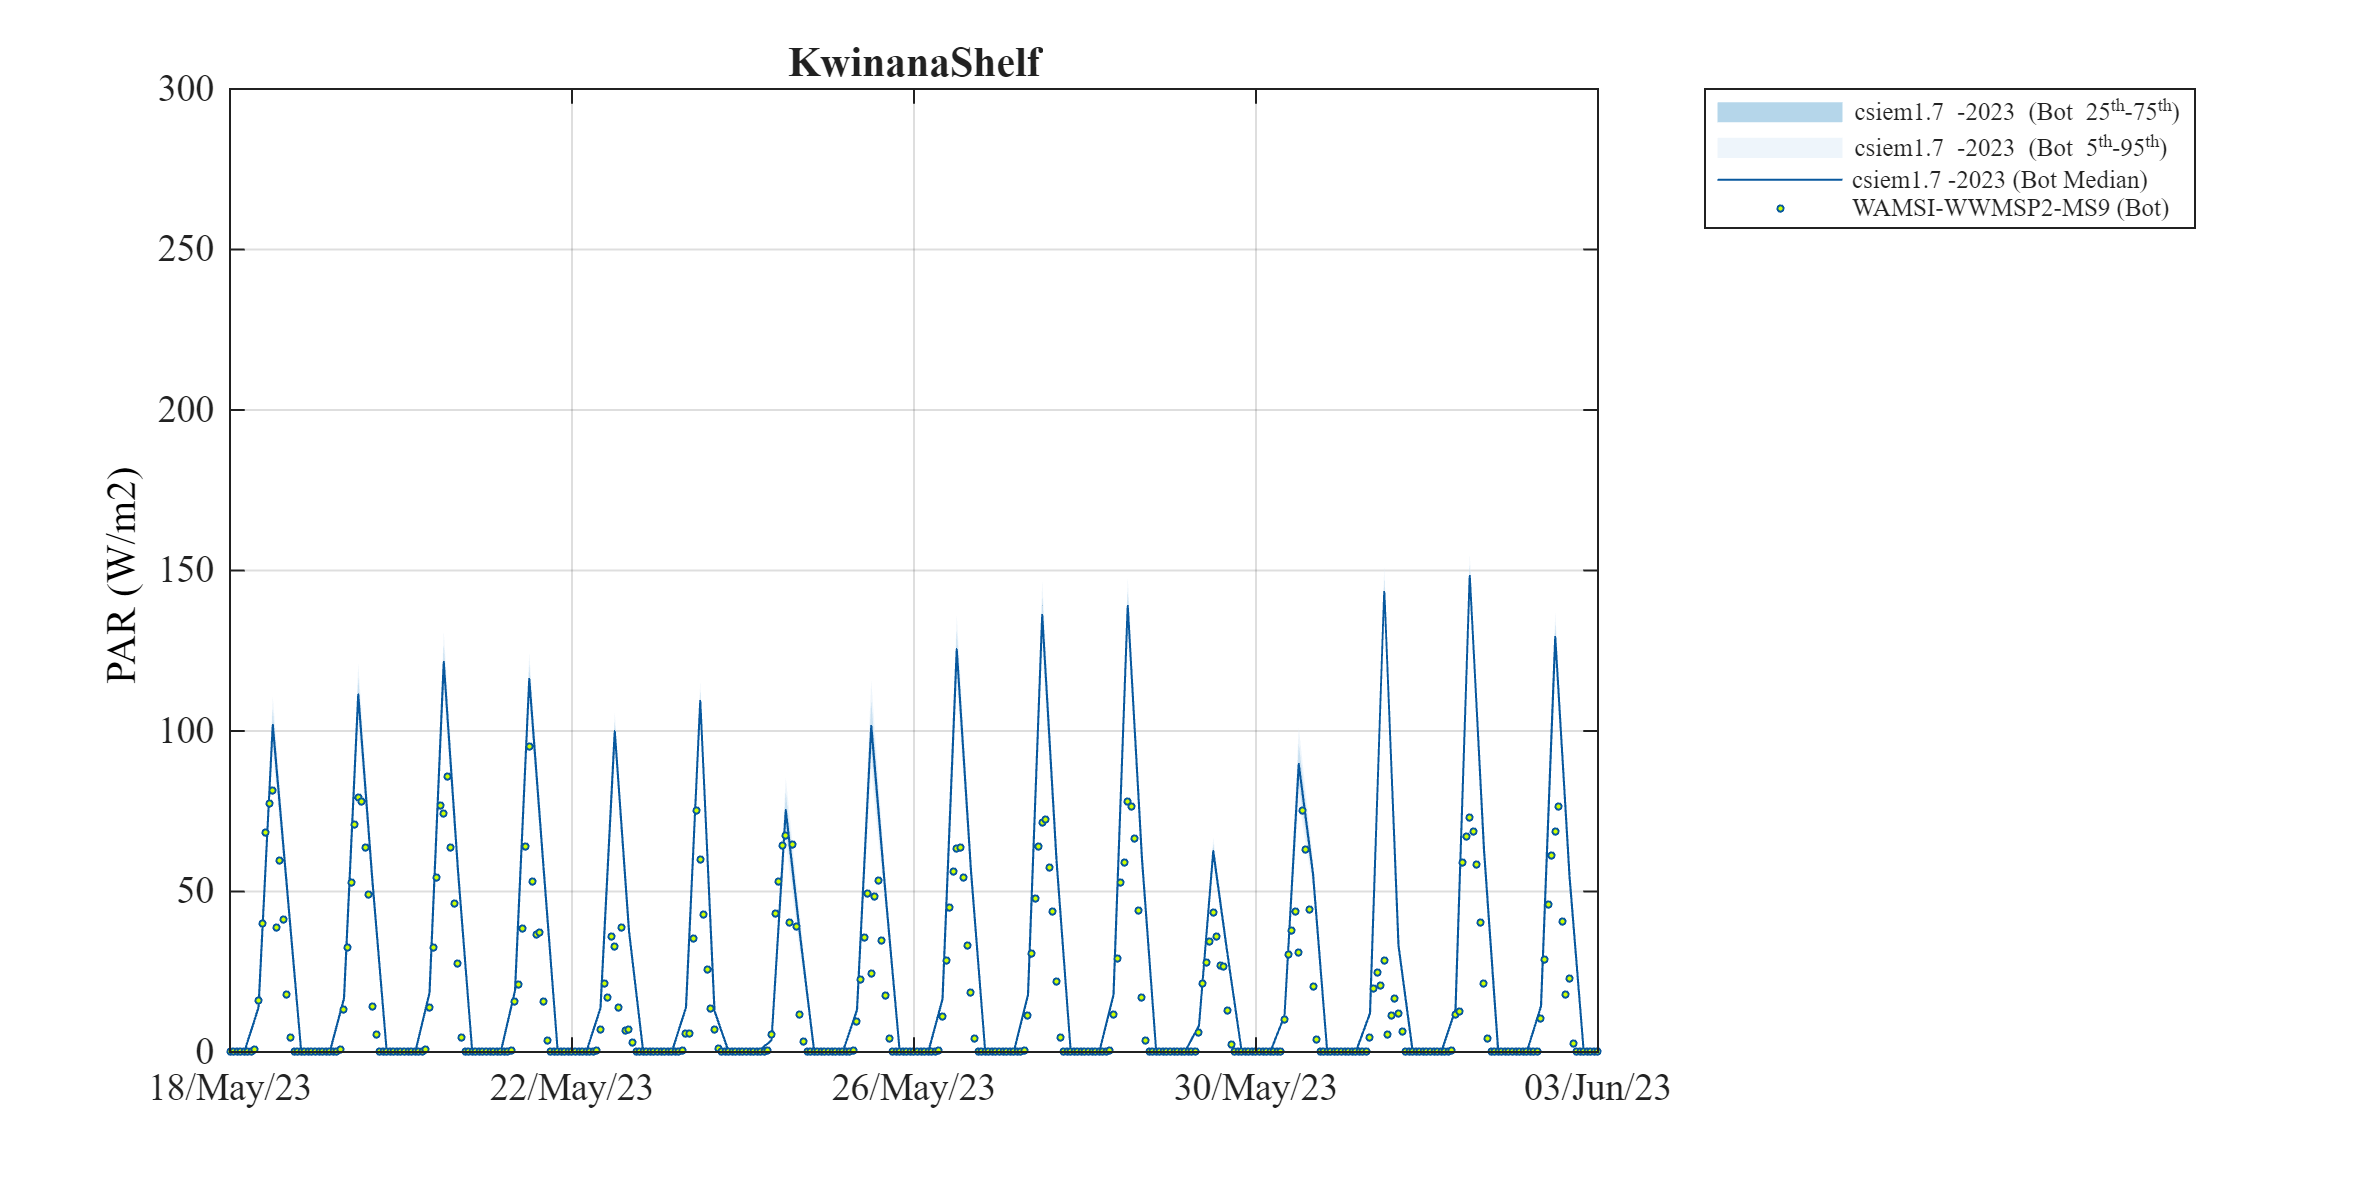Click the KwinanaShelf plot title
The height and width of the screenshot is (1182, 2363).
[914, 62]
